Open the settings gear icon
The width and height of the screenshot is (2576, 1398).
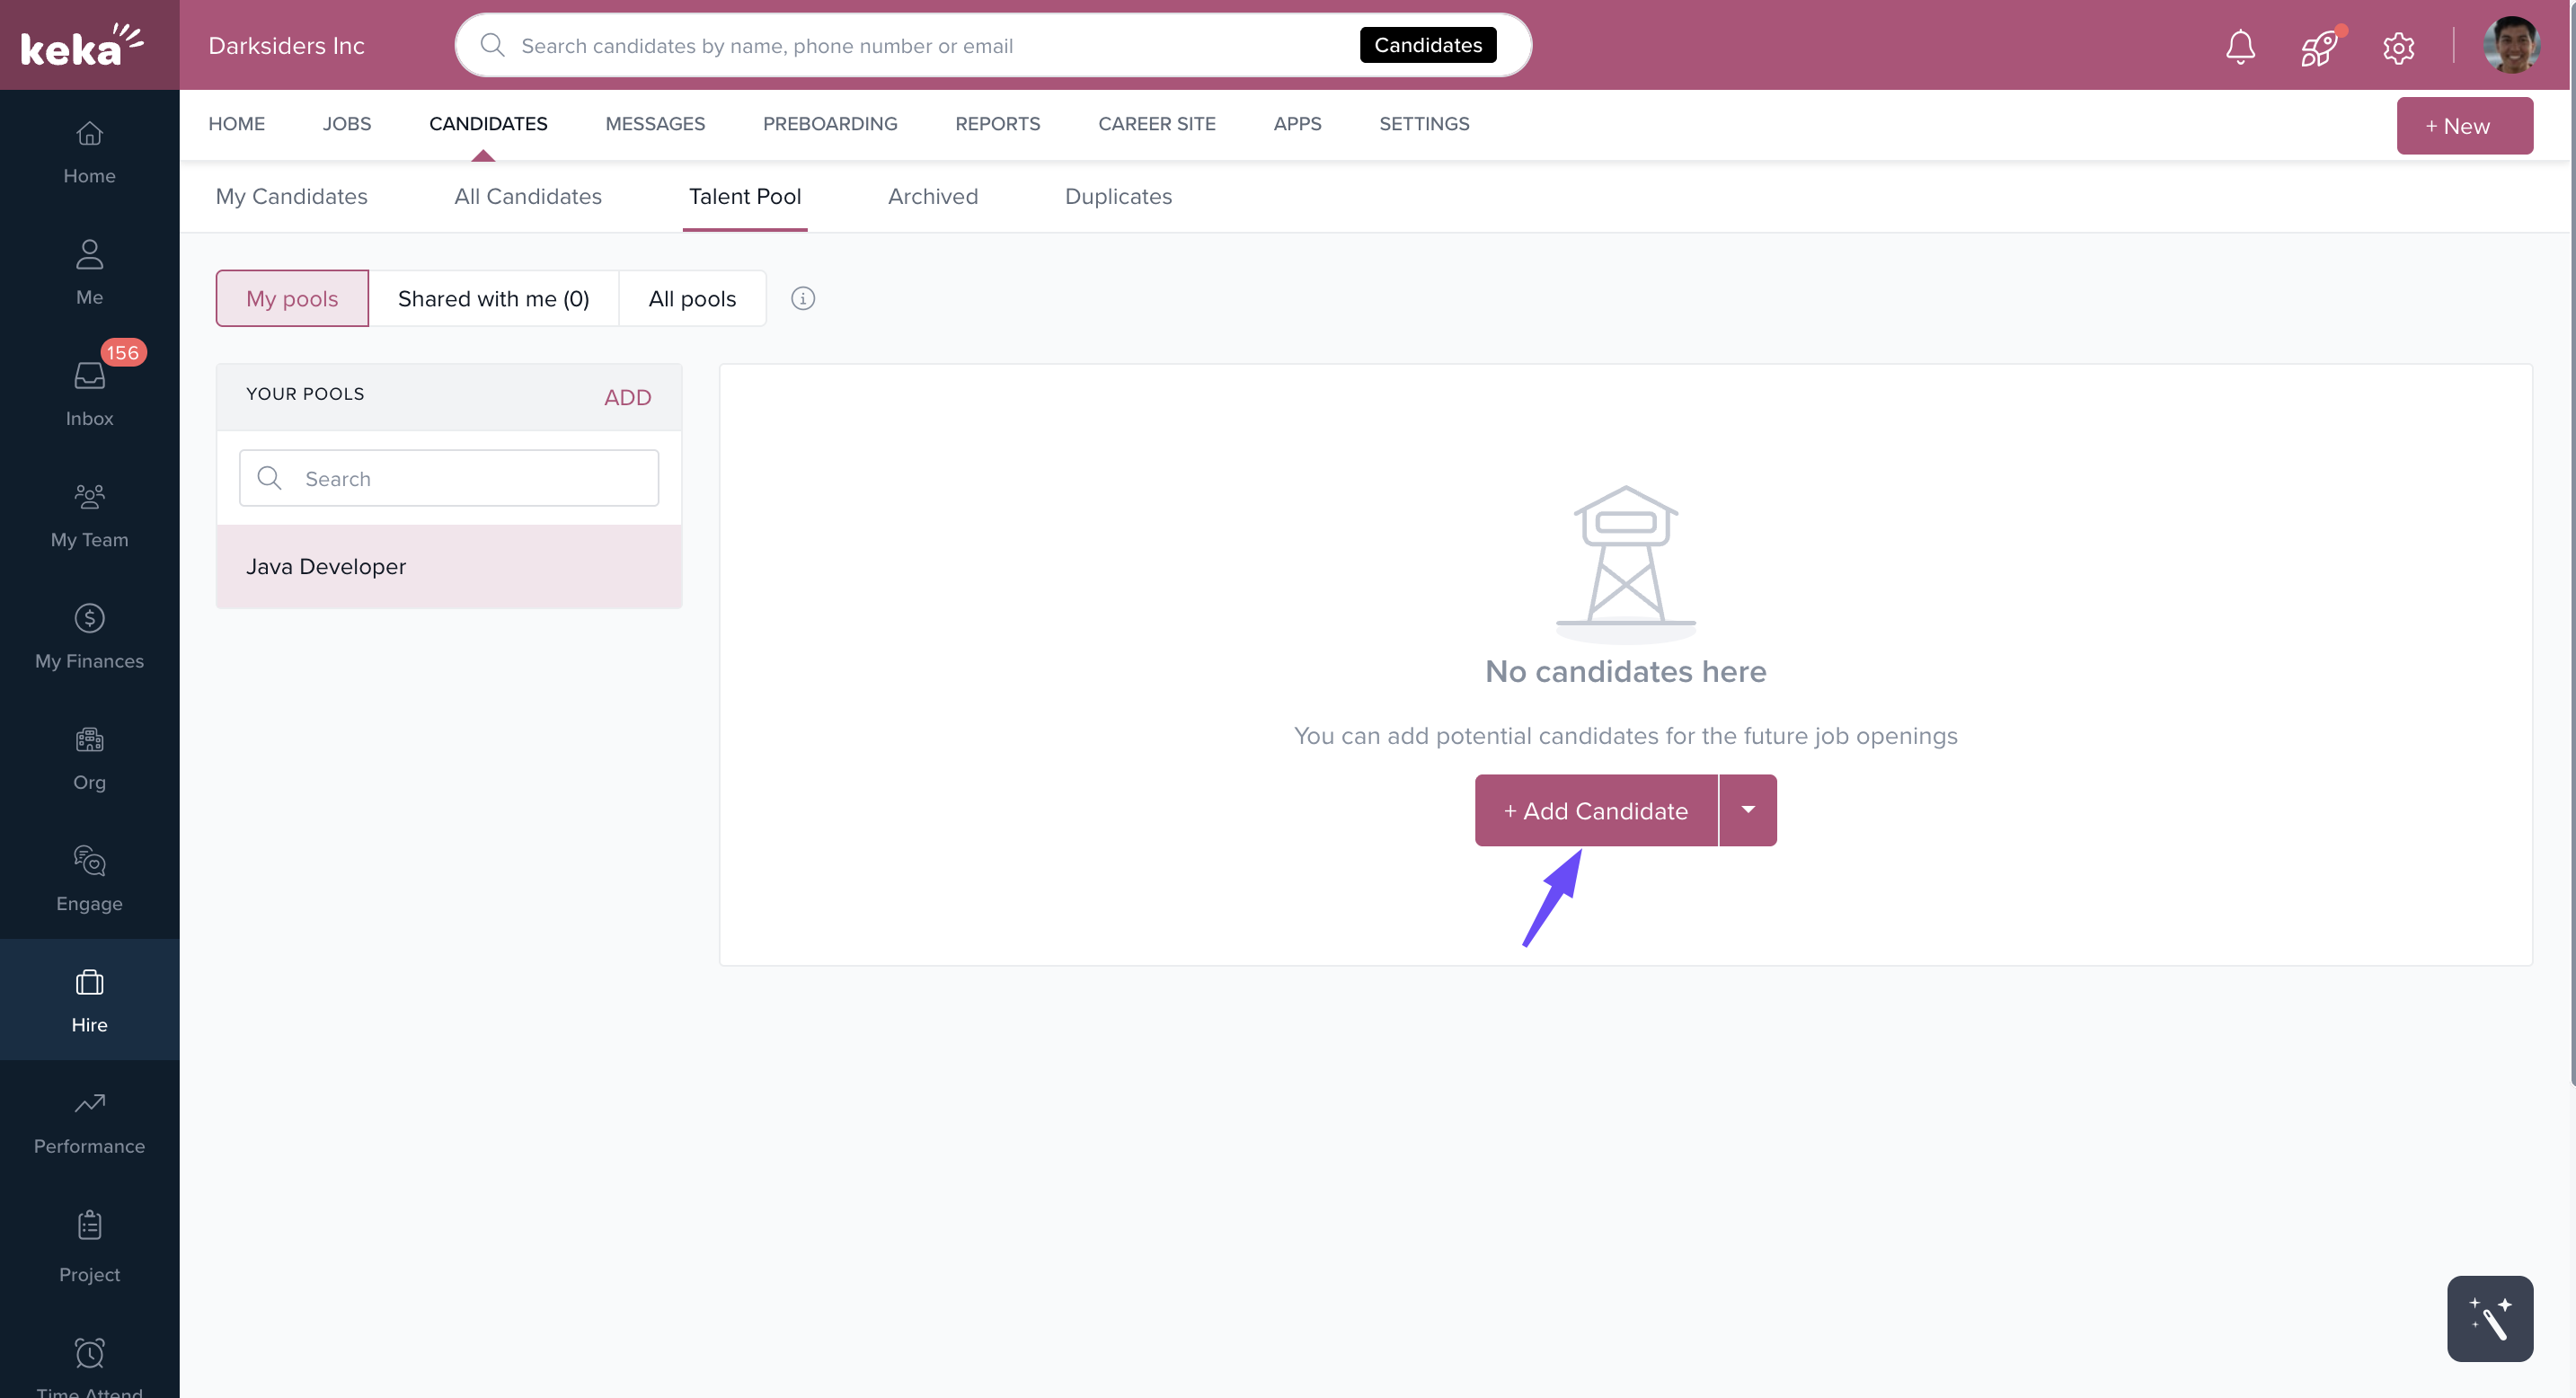[x=2398, y=47]
